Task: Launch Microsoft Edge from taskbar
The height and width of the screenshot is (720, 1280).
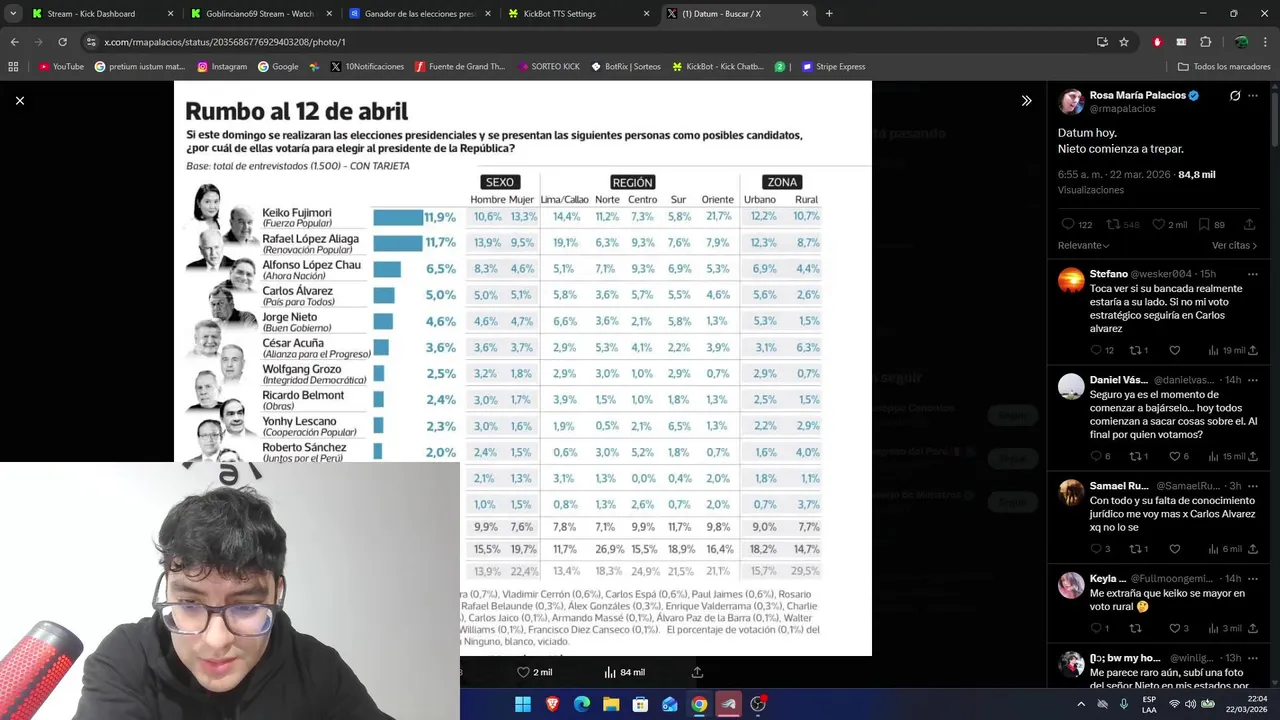Action: [x=582, y=704]
